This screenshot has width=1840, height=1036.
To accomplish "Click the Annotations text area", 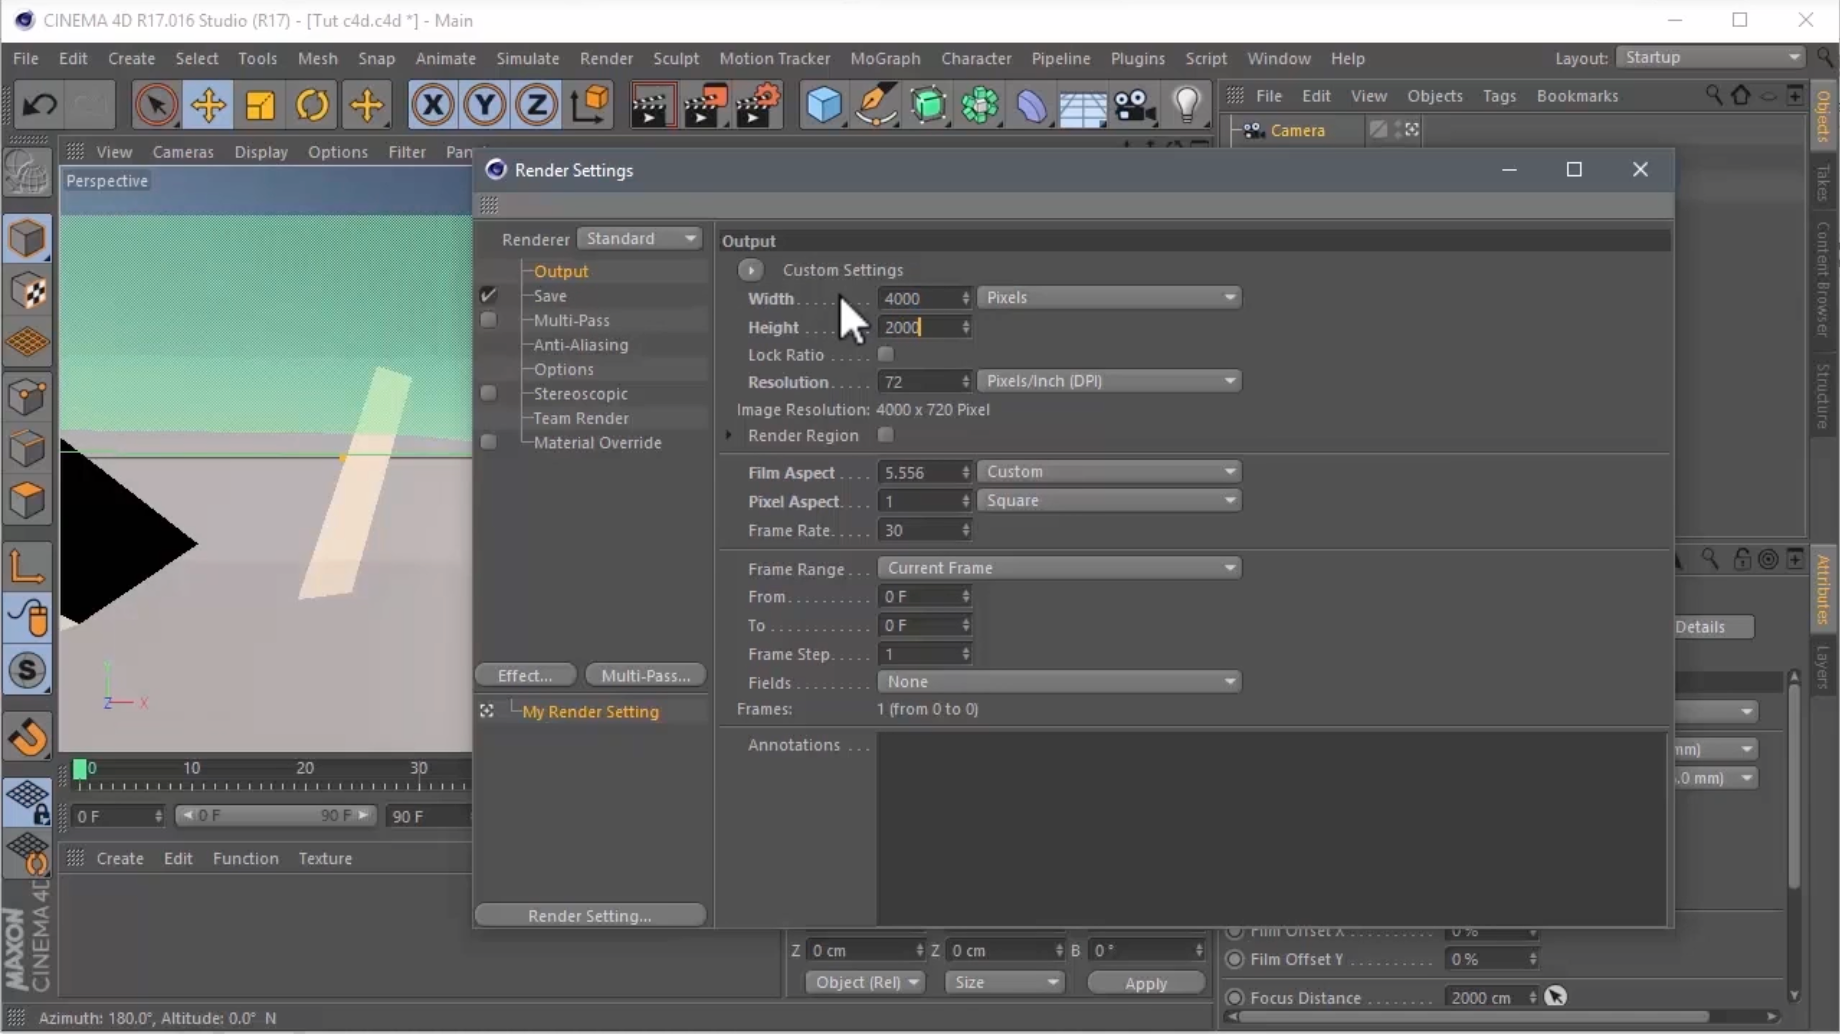I will [x=1271, y=829].
